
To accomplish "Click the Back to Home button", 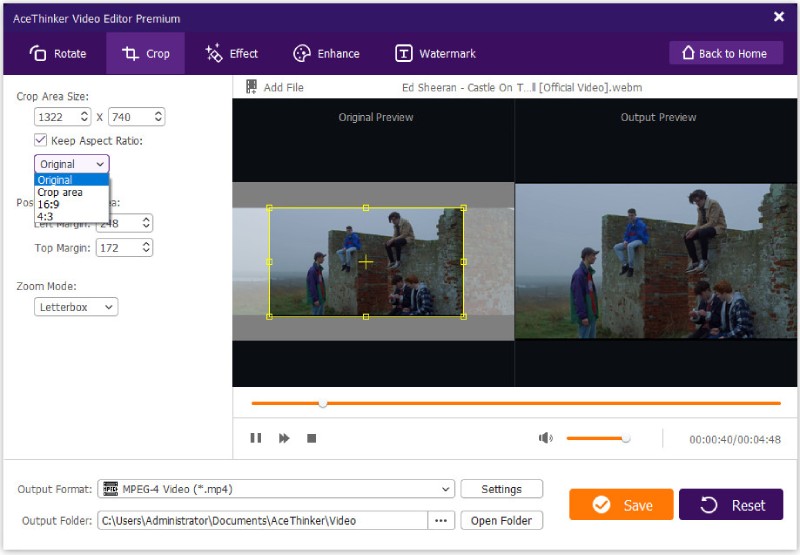I will tap(726, 53).
